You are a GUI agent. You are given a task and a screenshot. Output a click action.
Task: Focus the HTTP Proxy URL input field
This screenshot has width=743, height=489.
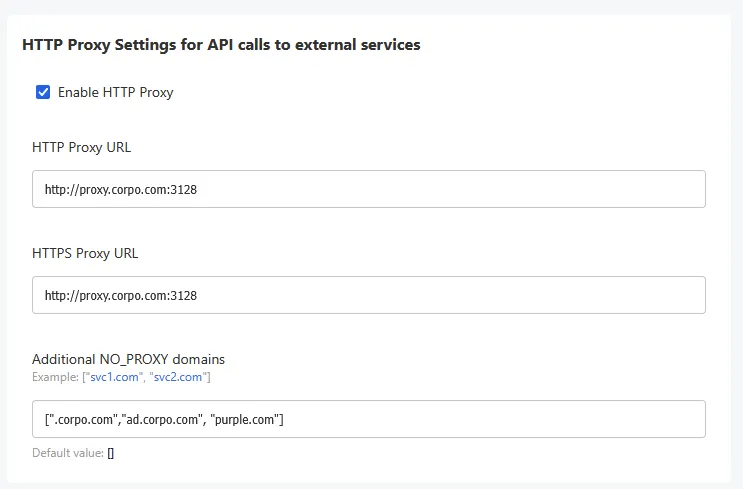(369, 189)
